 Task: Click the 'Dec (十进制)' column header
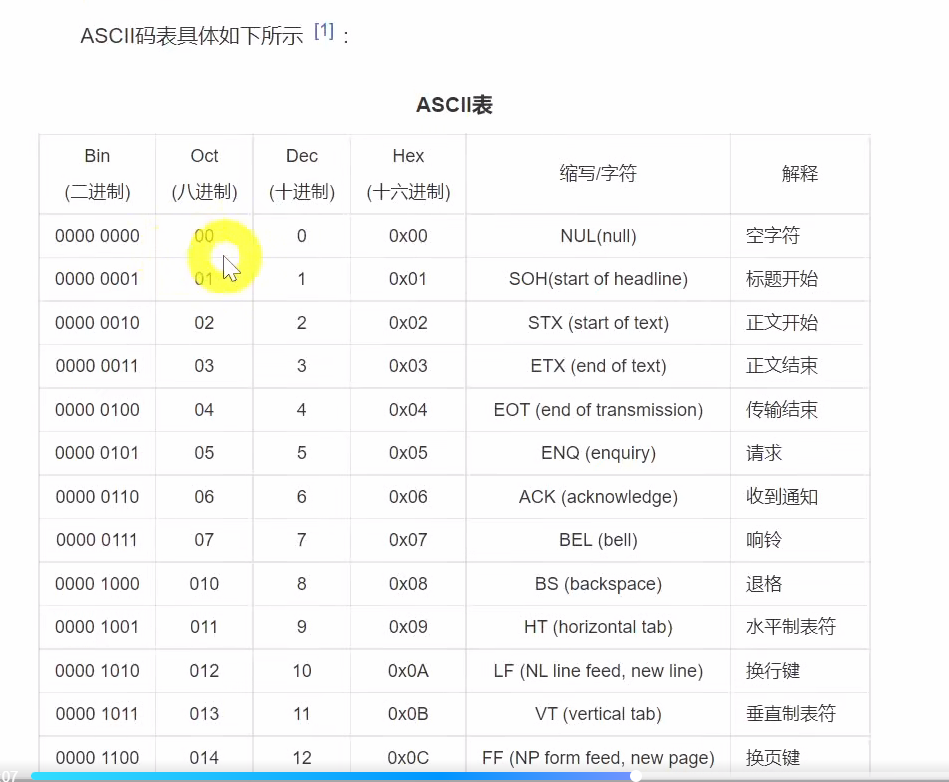pyautogui.click(x=301, y=174)
